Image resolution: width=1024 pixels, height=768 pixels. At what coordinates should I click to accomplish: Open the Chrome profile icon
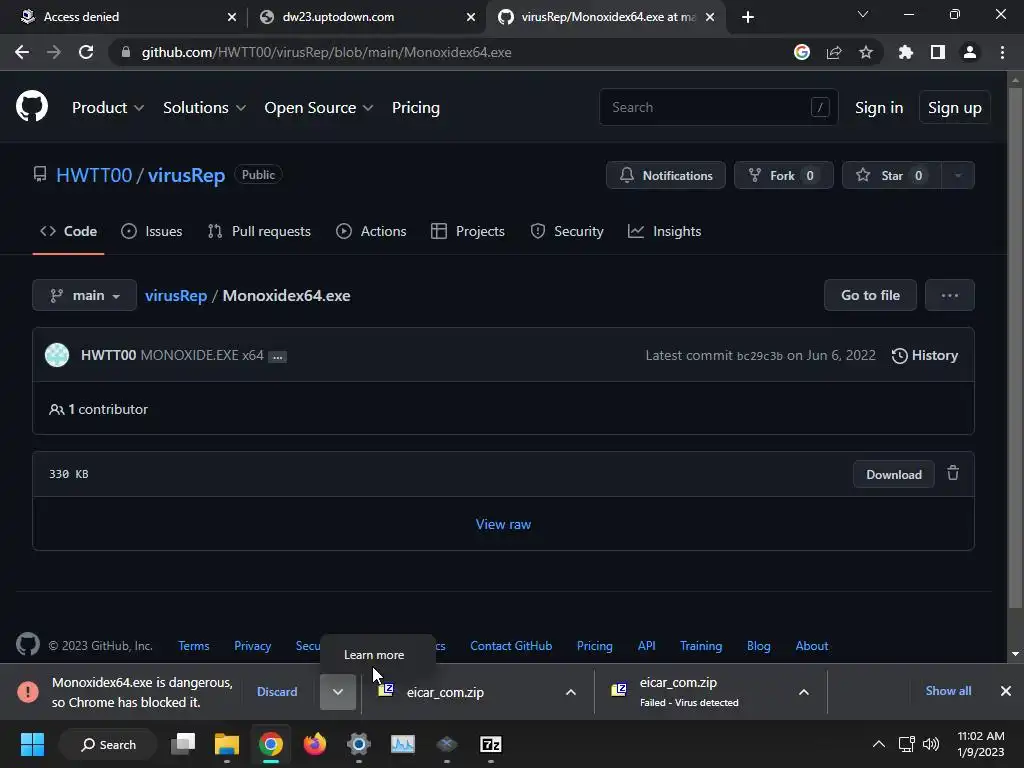click(970, 52)
